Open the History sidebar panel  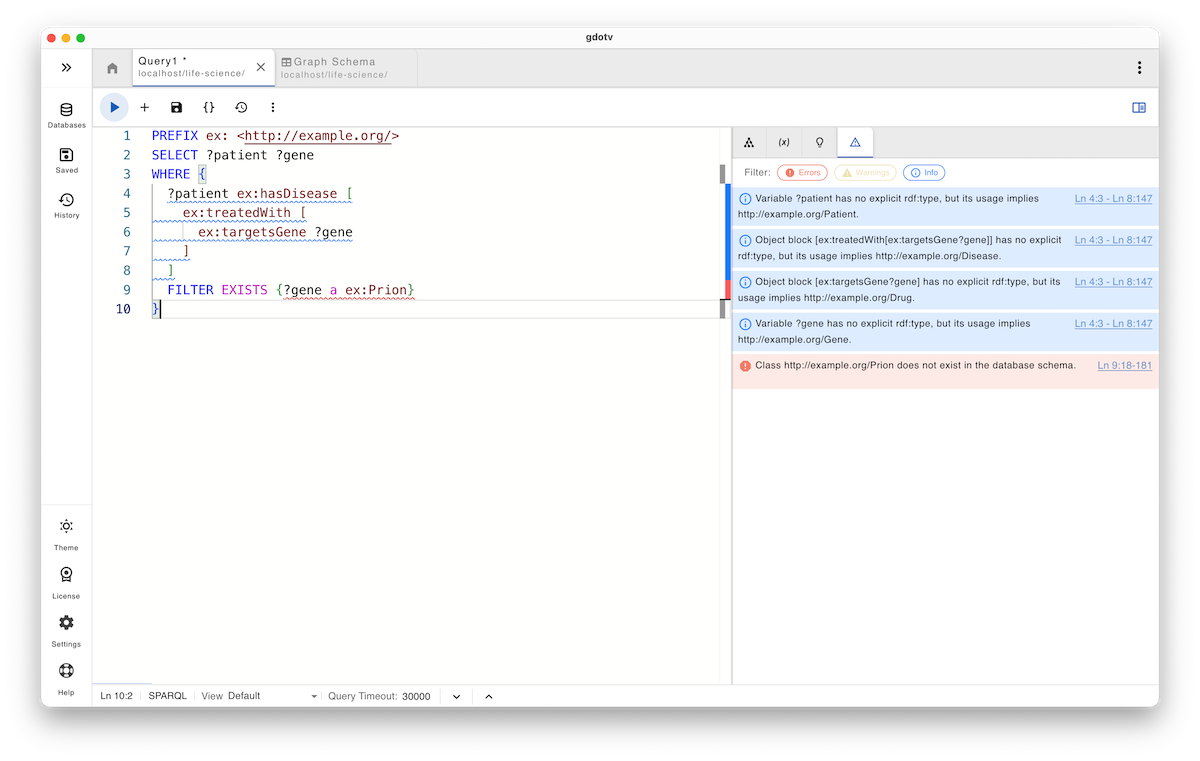coord(65,204)
